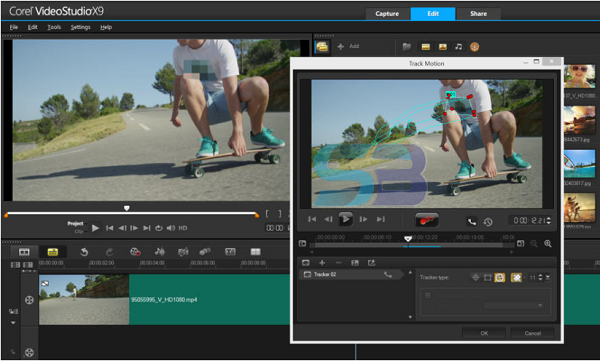Click the orange film reel library icon
This screenshot has height=361, width=600.
coord(474,47)
